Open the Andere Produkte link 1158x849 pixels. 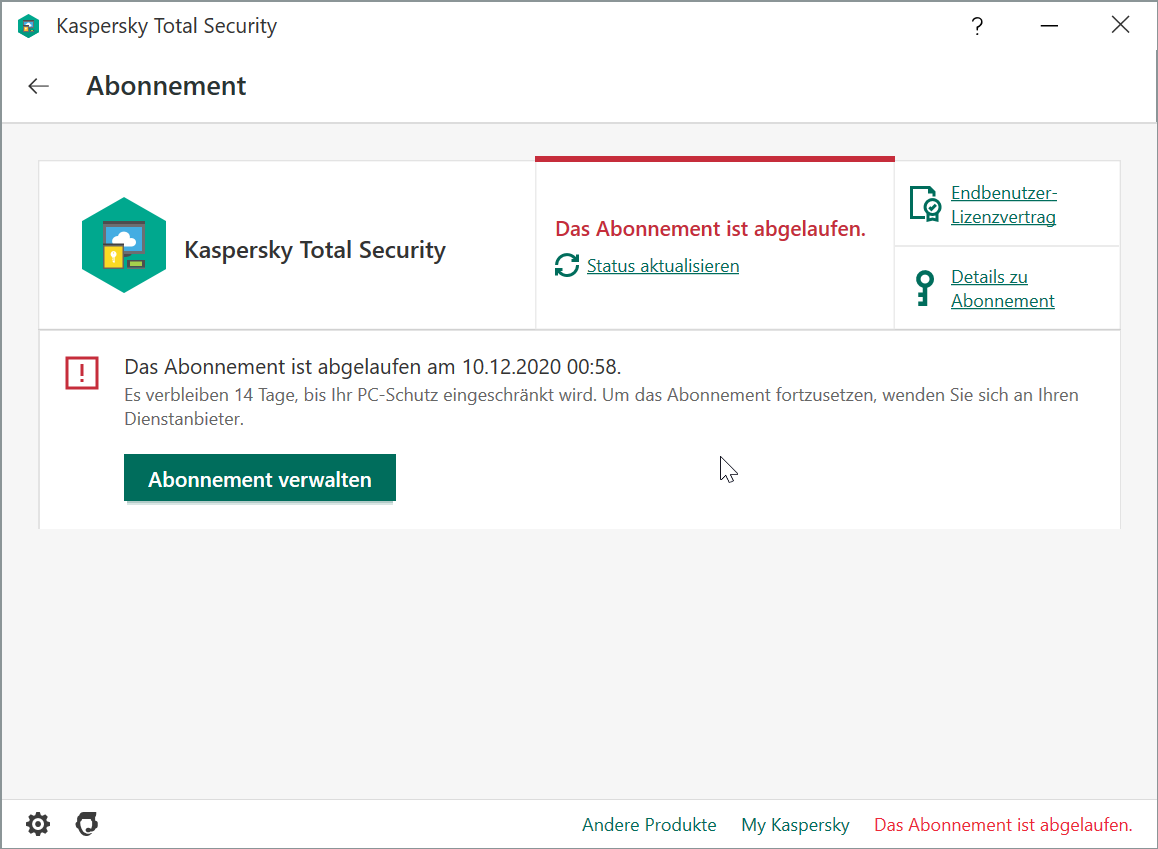[649, 825]
